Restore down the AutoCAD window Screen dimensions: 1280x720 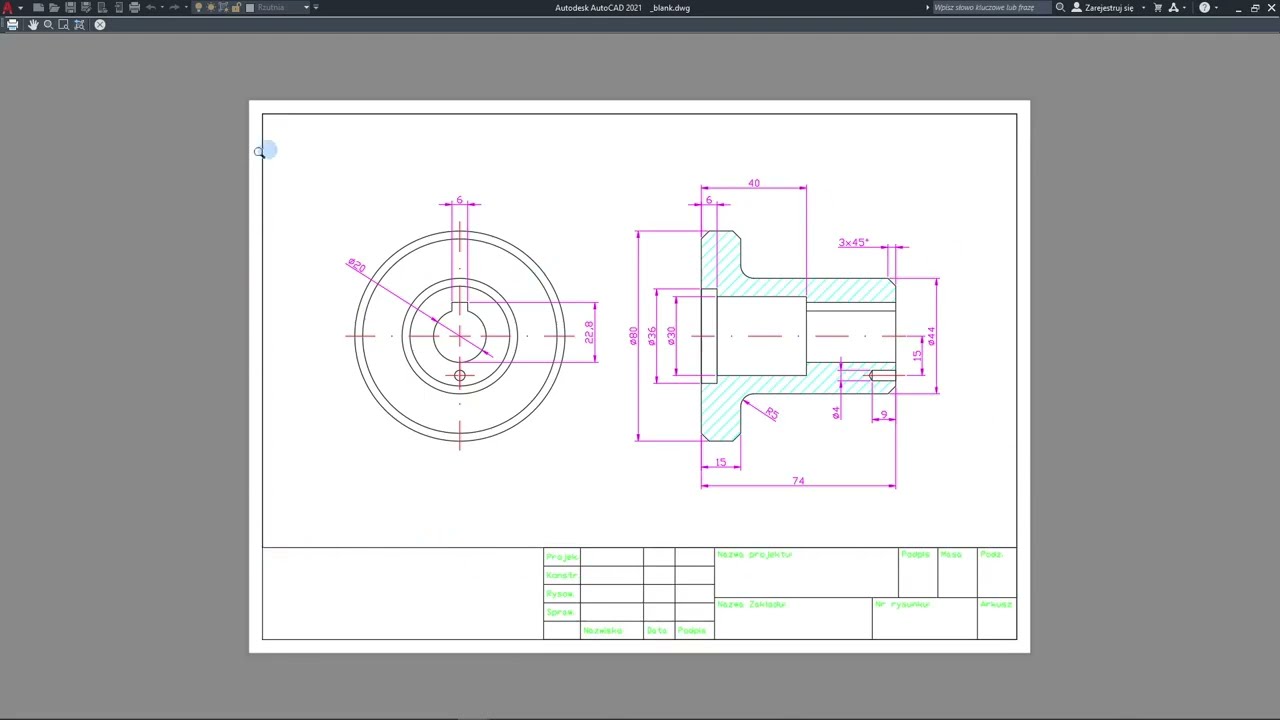pos(1255,8)
